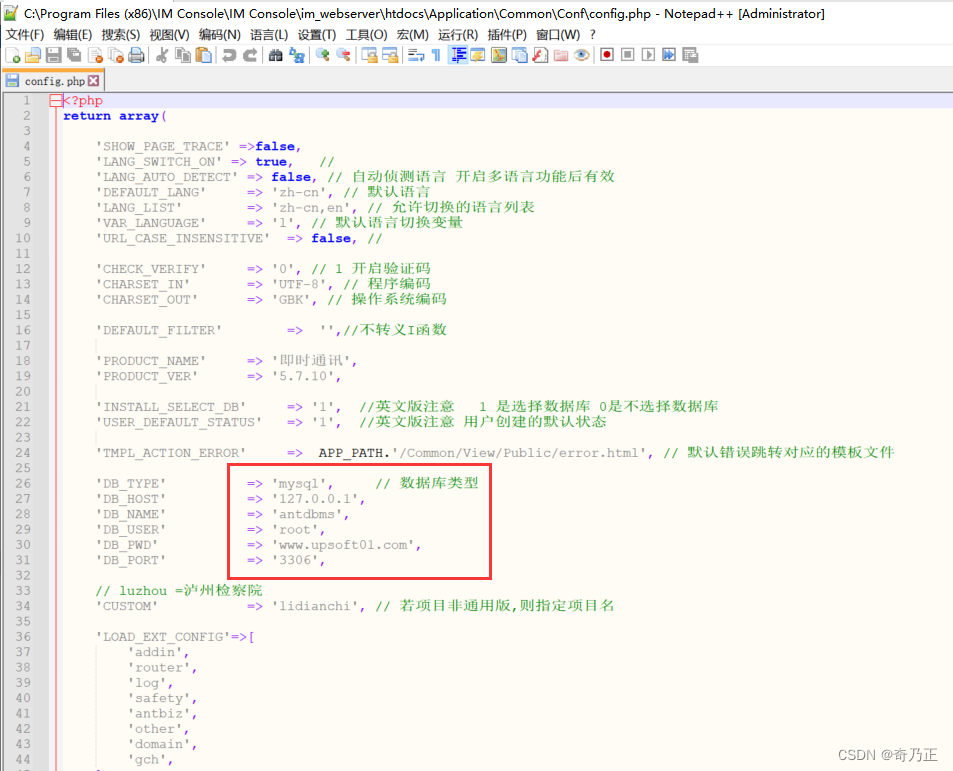Print the document with the printer icon
953x771 pixels.
(136, 55)
